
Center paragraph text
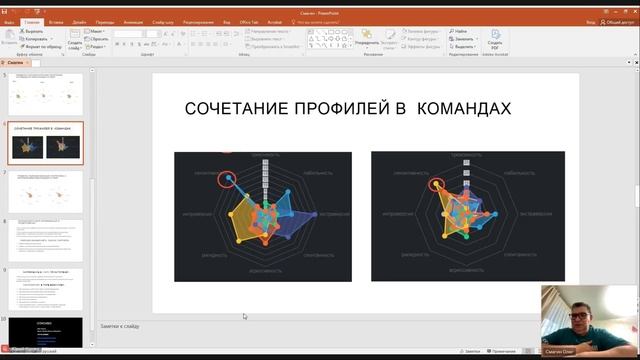(201, 44)
